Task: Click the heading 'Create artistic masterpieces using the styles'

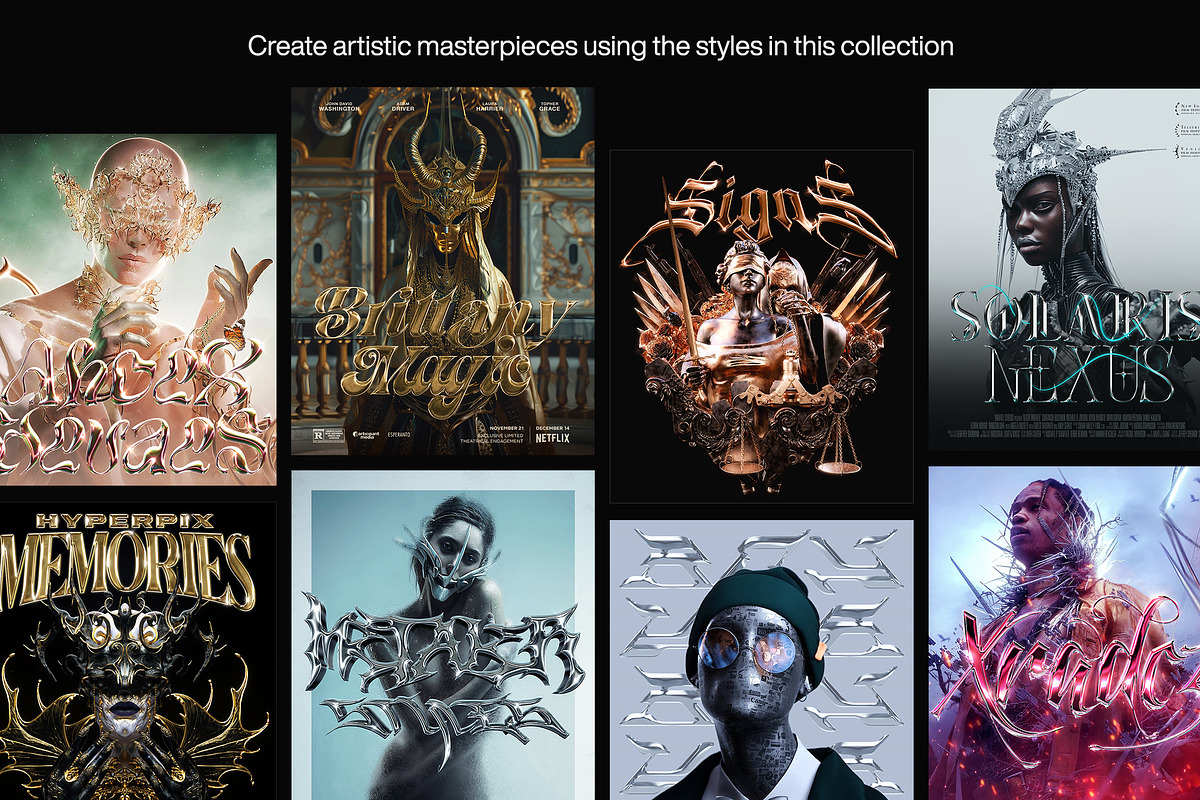Action: [601, 46]
